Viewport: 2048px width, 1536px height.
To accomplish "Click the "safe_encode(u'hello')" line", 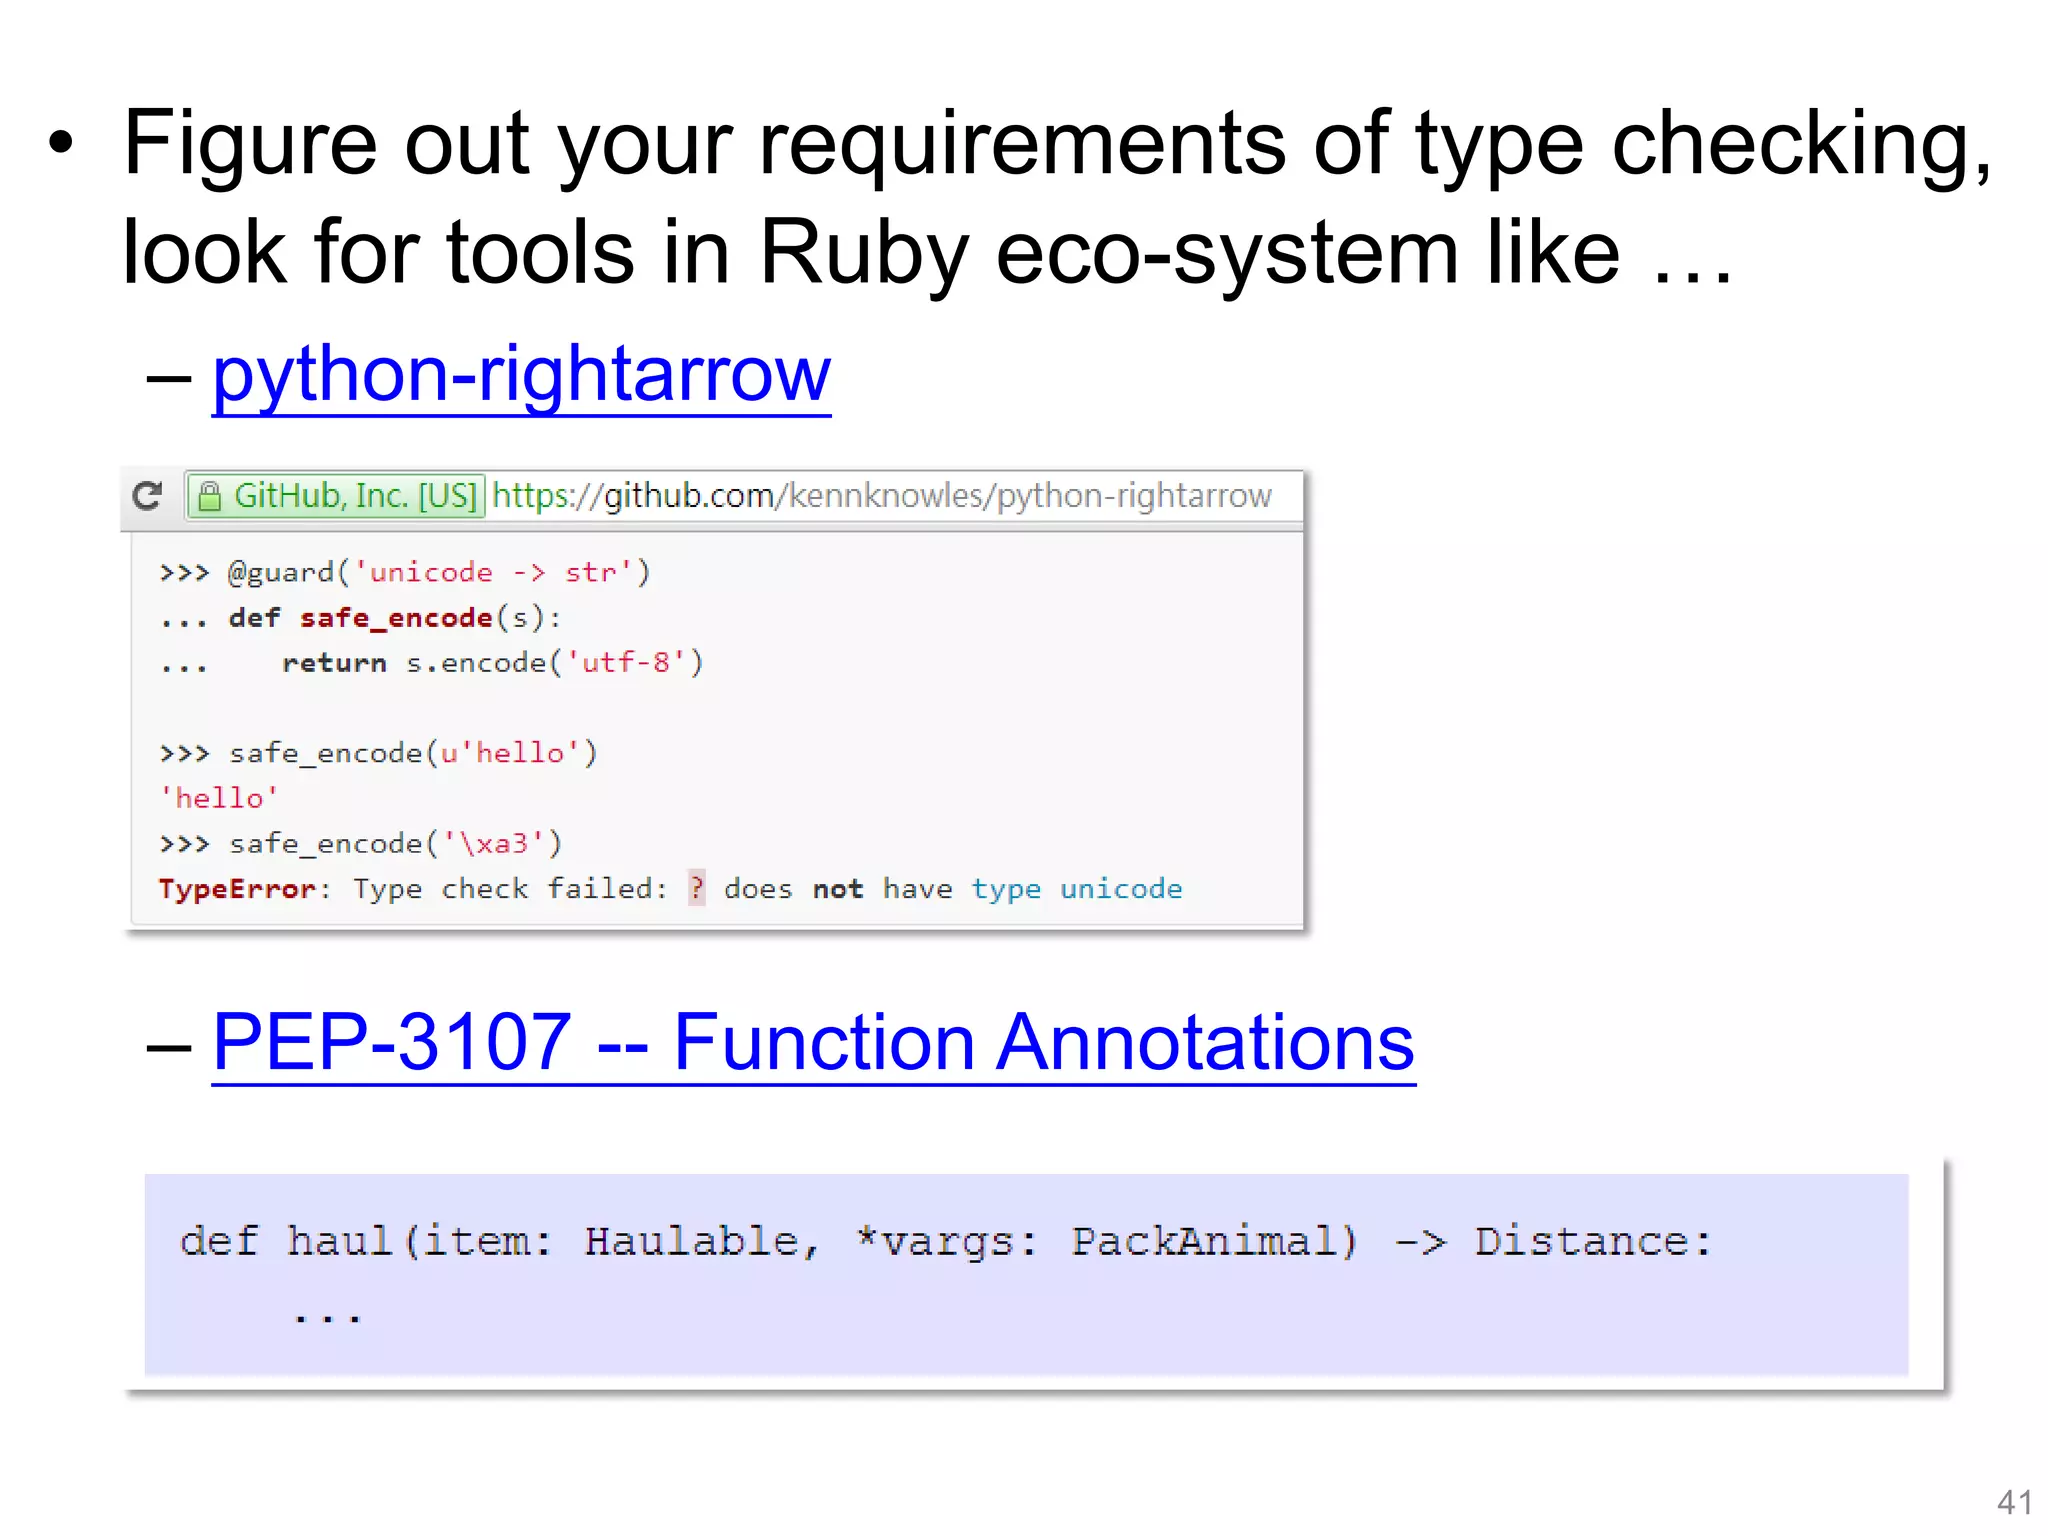I will [379, 753].
